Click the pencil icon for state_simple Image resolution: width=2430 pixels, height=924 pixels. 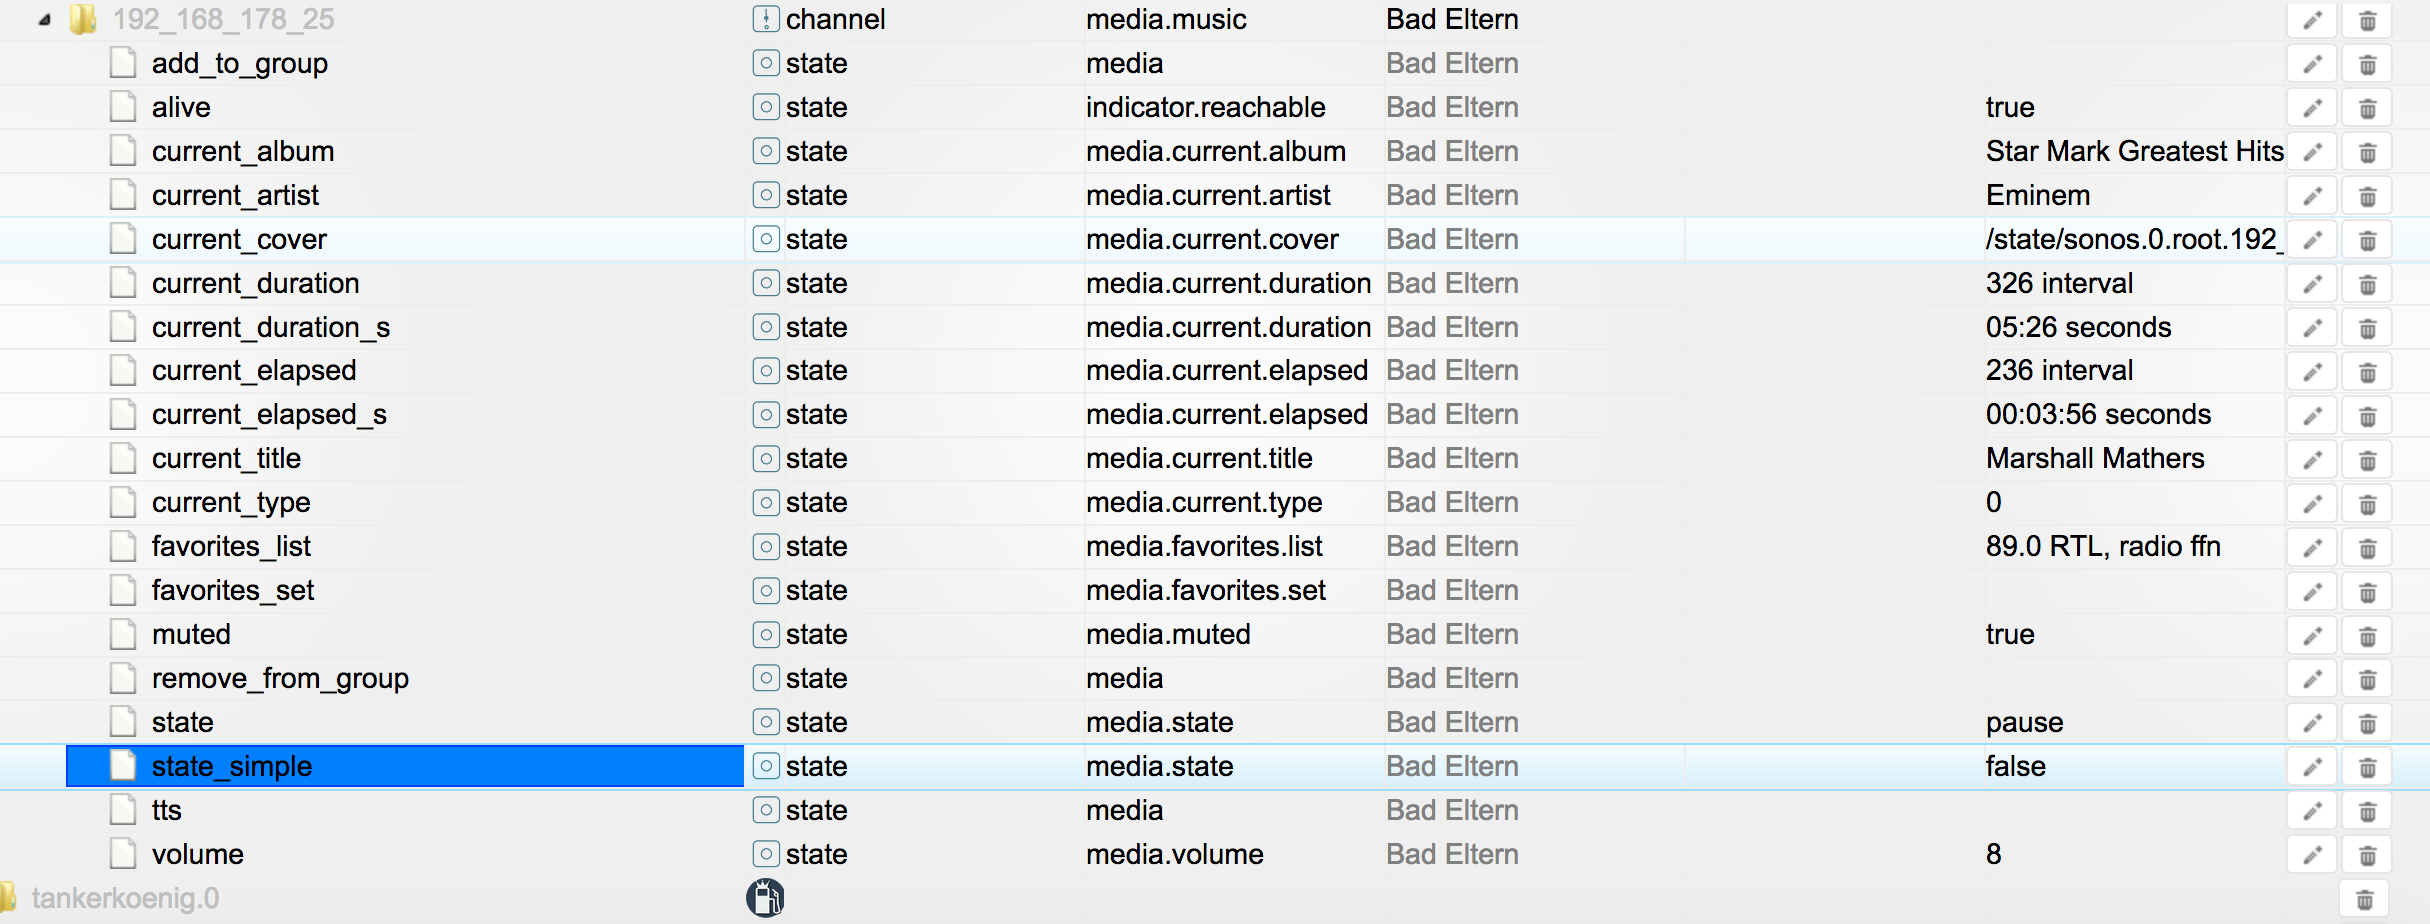point(2312,768)
